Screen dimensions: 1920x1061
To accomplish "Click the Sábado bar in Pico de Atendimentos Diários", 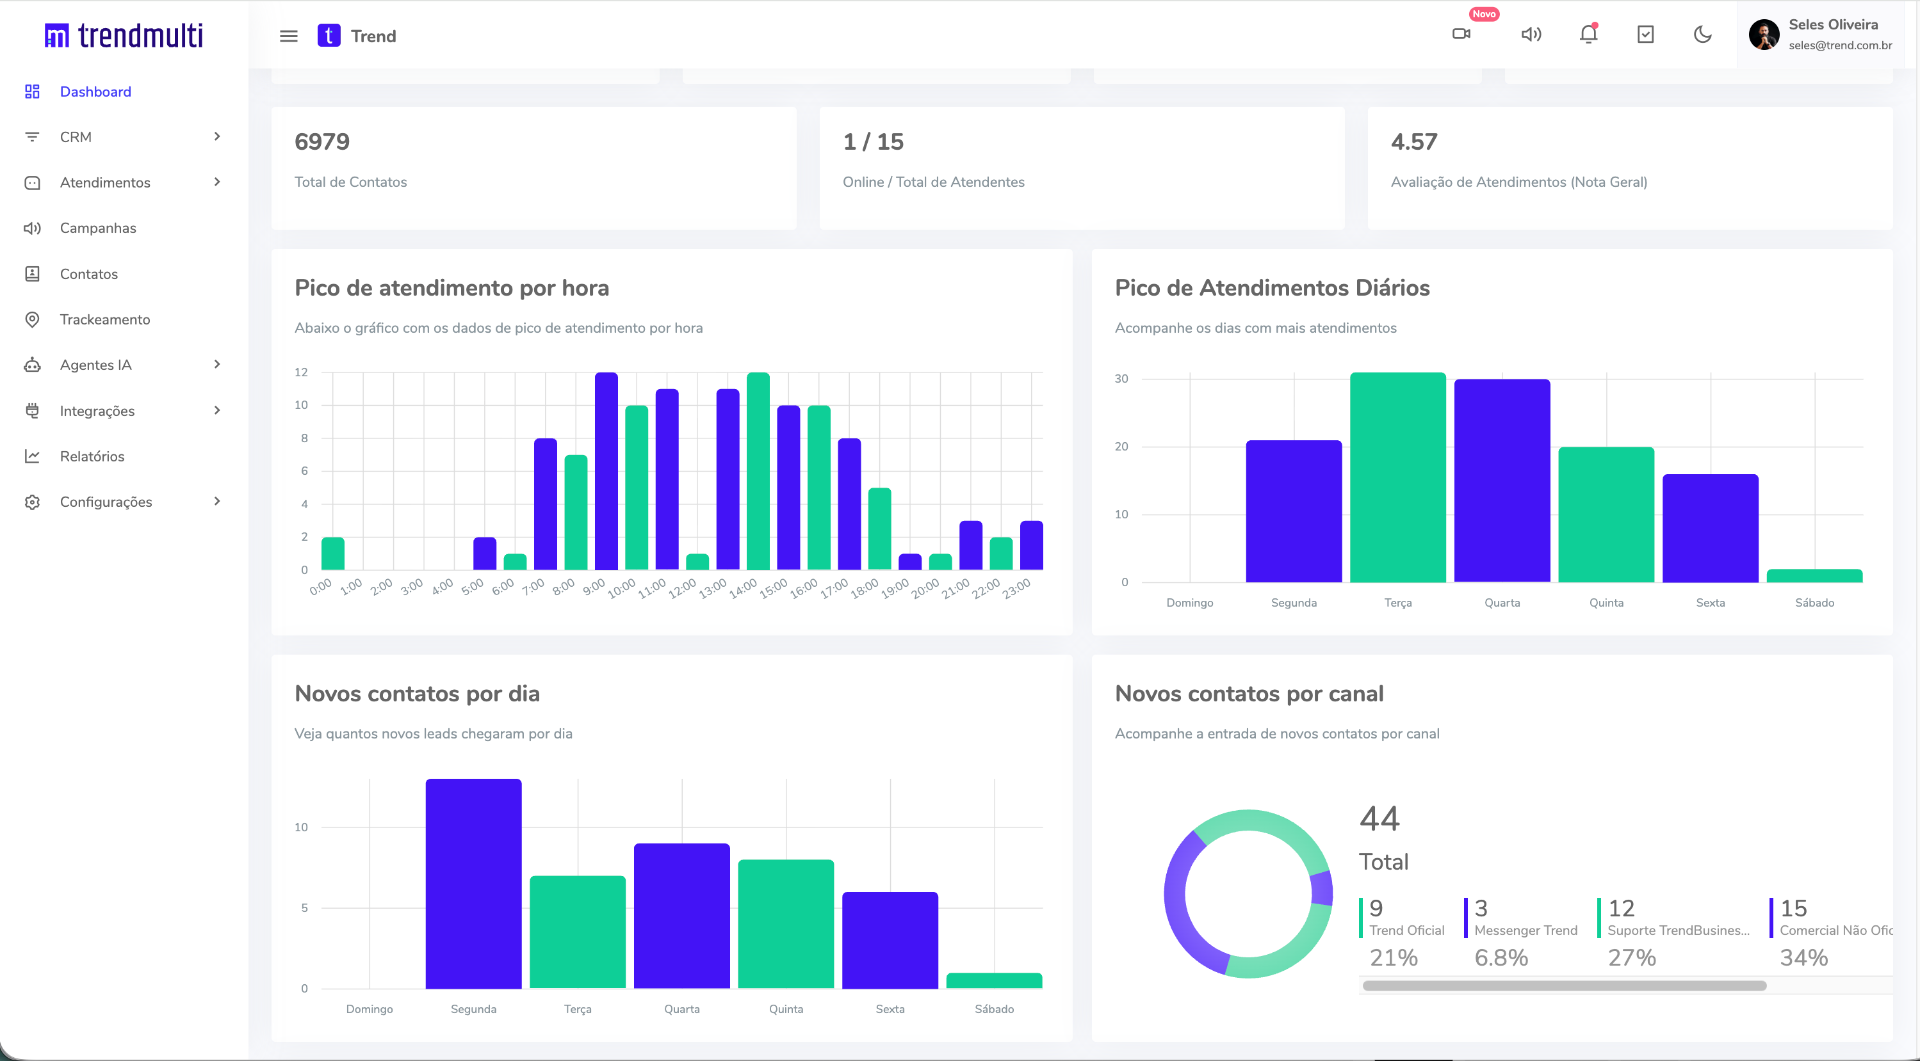I will (x=1814, y=576).
